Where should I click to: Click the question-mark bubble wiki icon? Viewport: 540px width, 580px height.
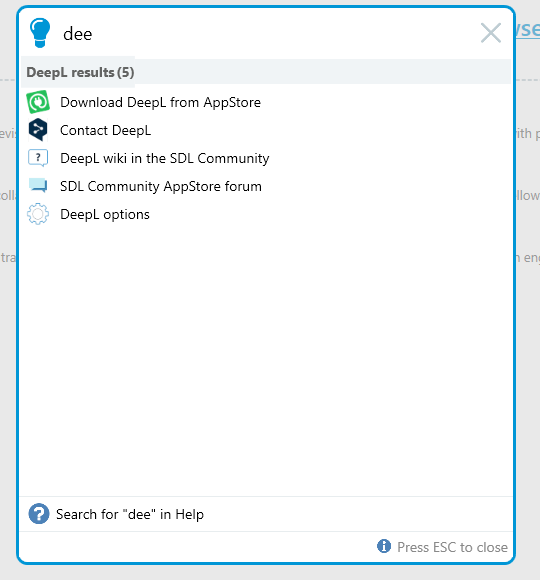(38, 158)
